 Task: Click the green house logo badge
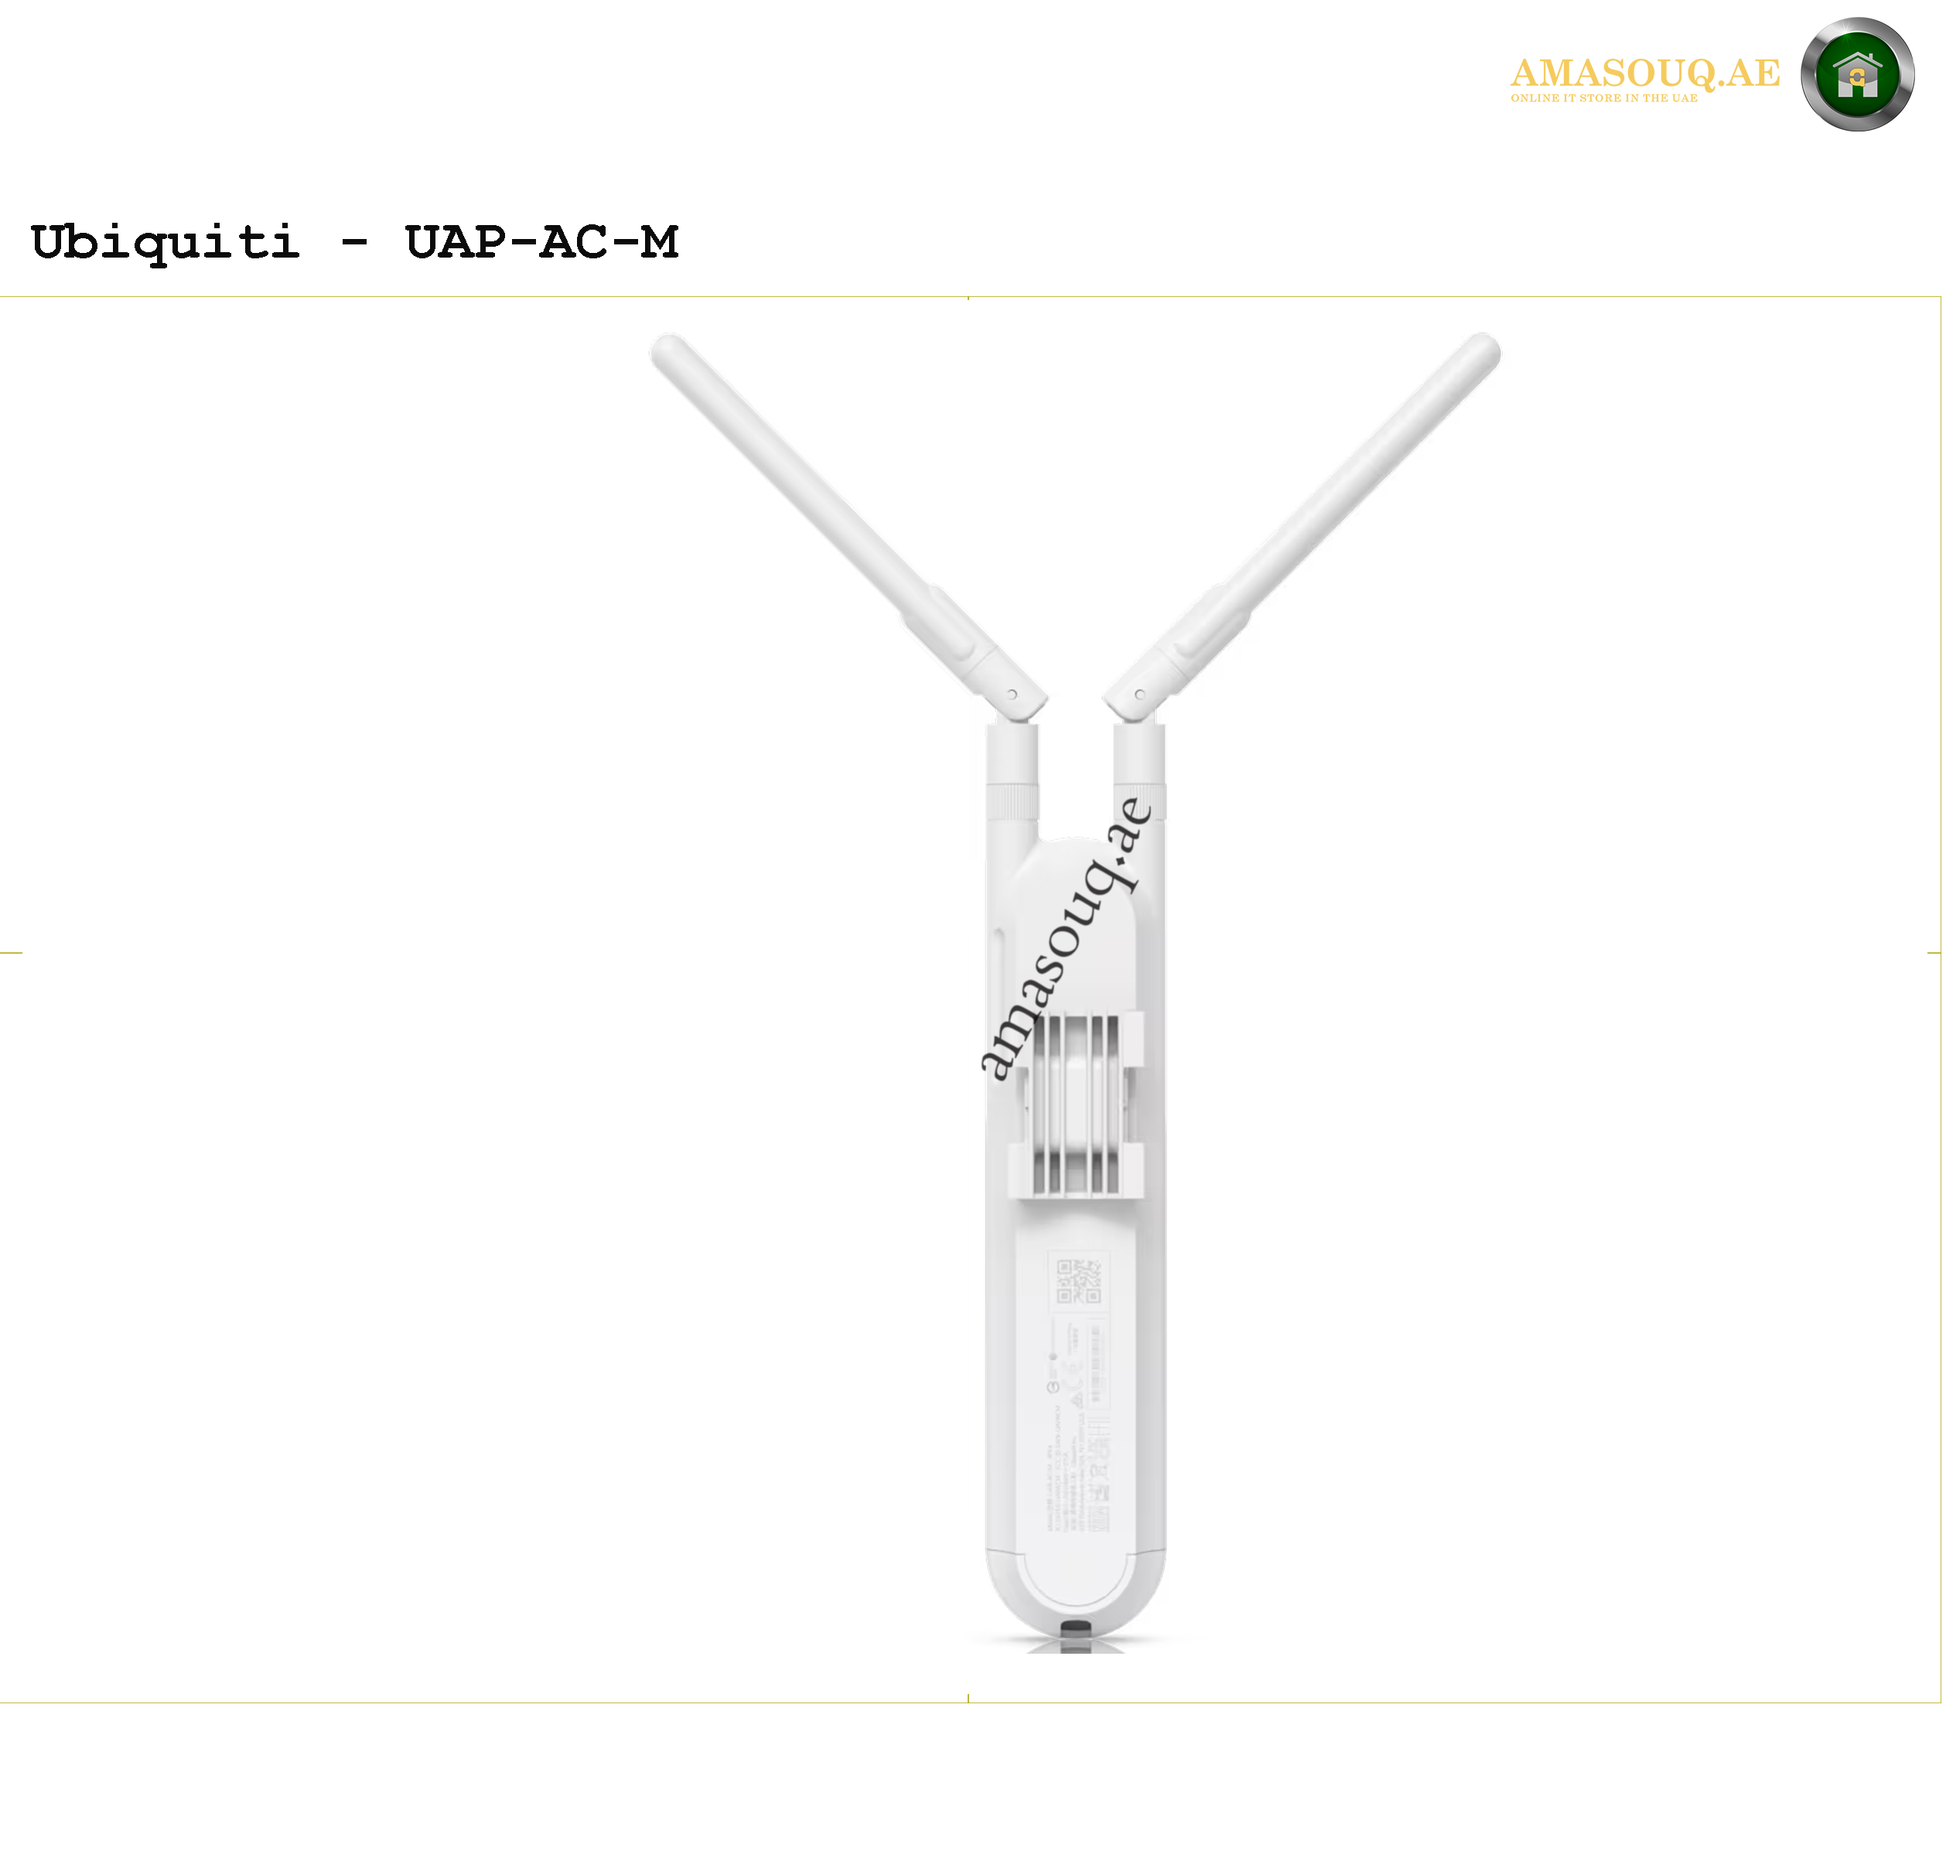[x=1857, y=74]
